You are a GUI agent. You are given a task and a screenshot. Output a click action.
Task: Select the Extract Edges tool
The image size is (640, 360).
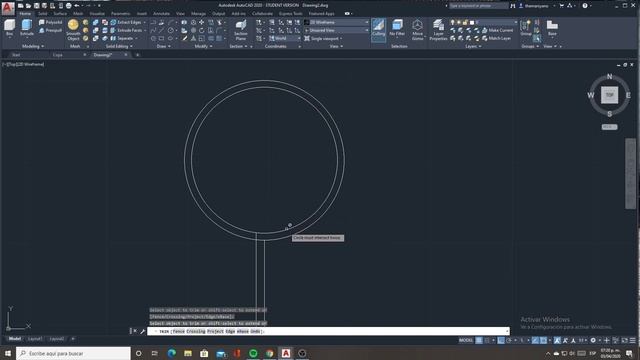point(126,22)
